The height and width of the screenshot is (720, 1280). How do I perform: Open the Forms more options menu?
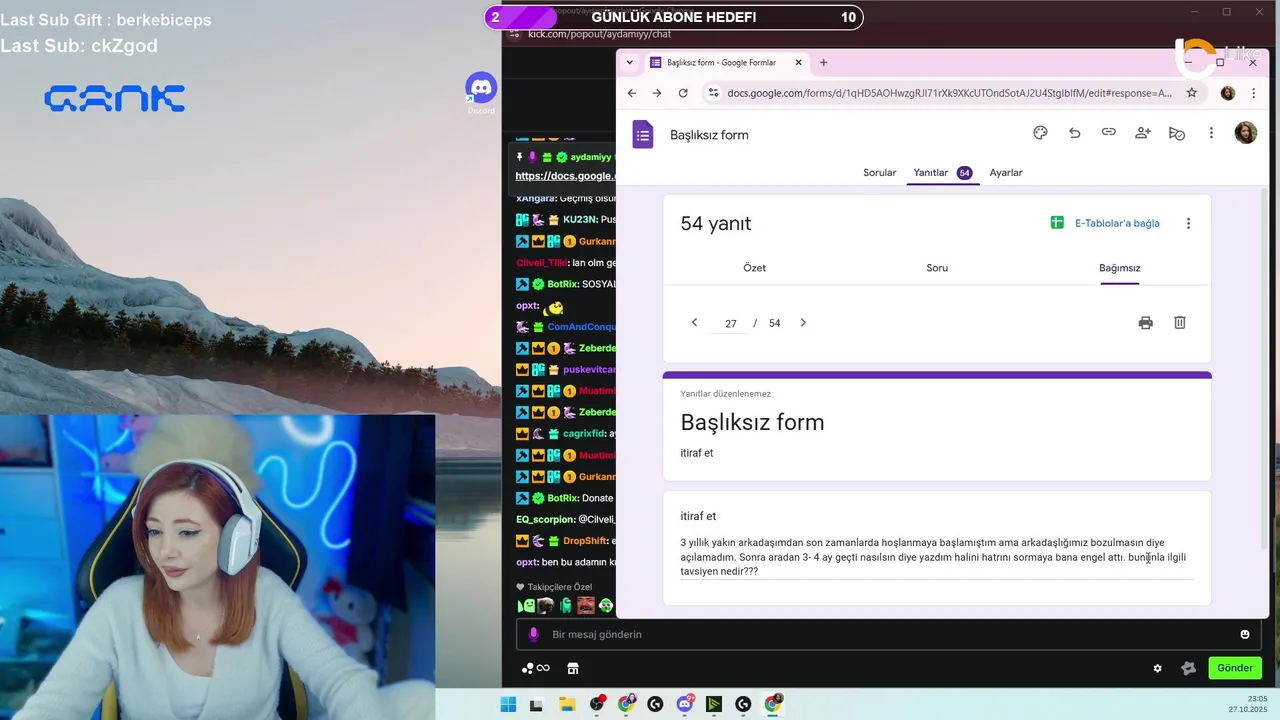click(1211, 133)
